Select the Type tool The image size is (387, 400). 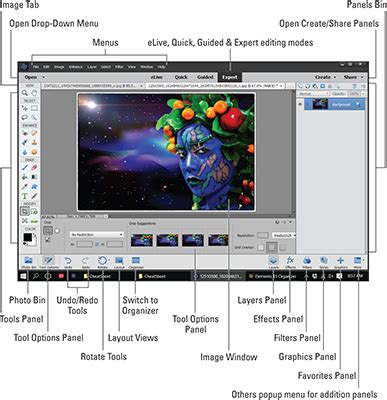point(25,196)
